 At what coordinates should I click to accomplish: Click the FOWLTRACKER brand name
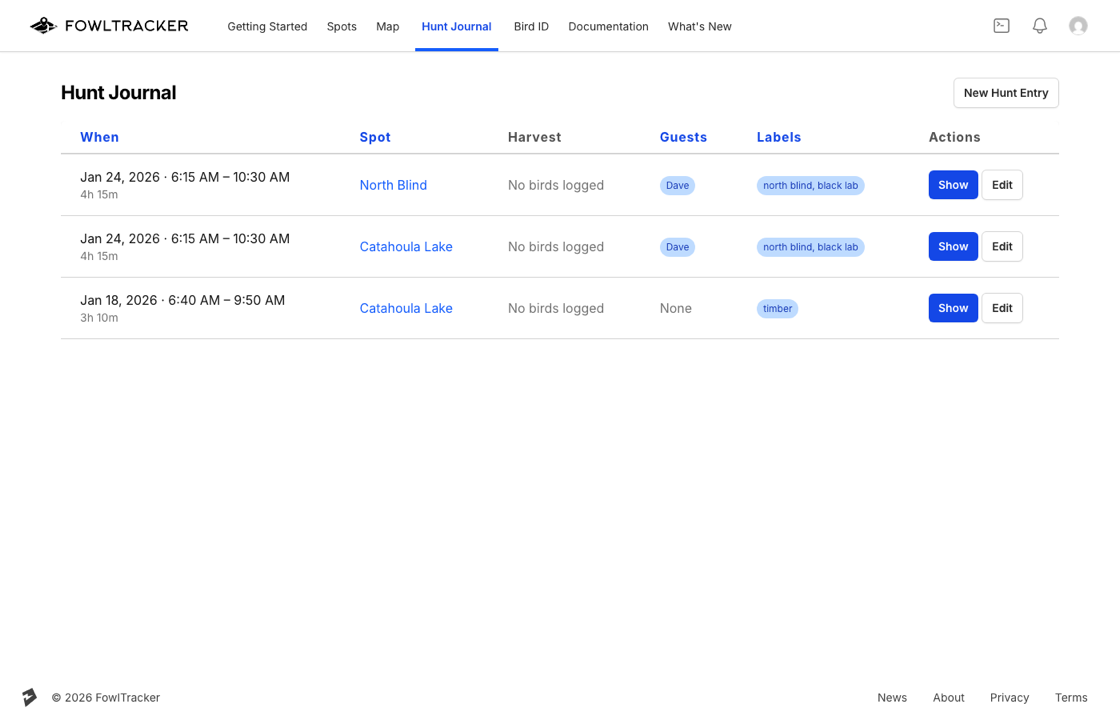(126, 26)
